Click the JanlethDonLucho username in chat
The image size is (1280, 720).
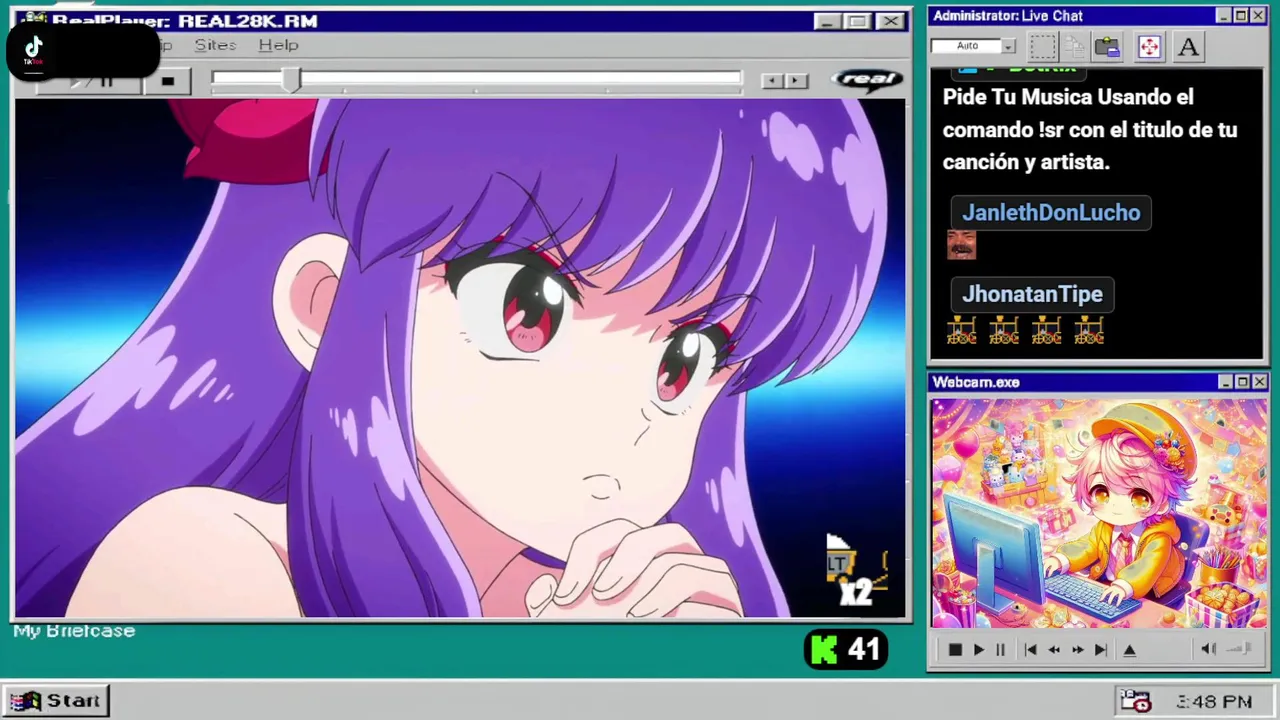[x=1051, y=213]
